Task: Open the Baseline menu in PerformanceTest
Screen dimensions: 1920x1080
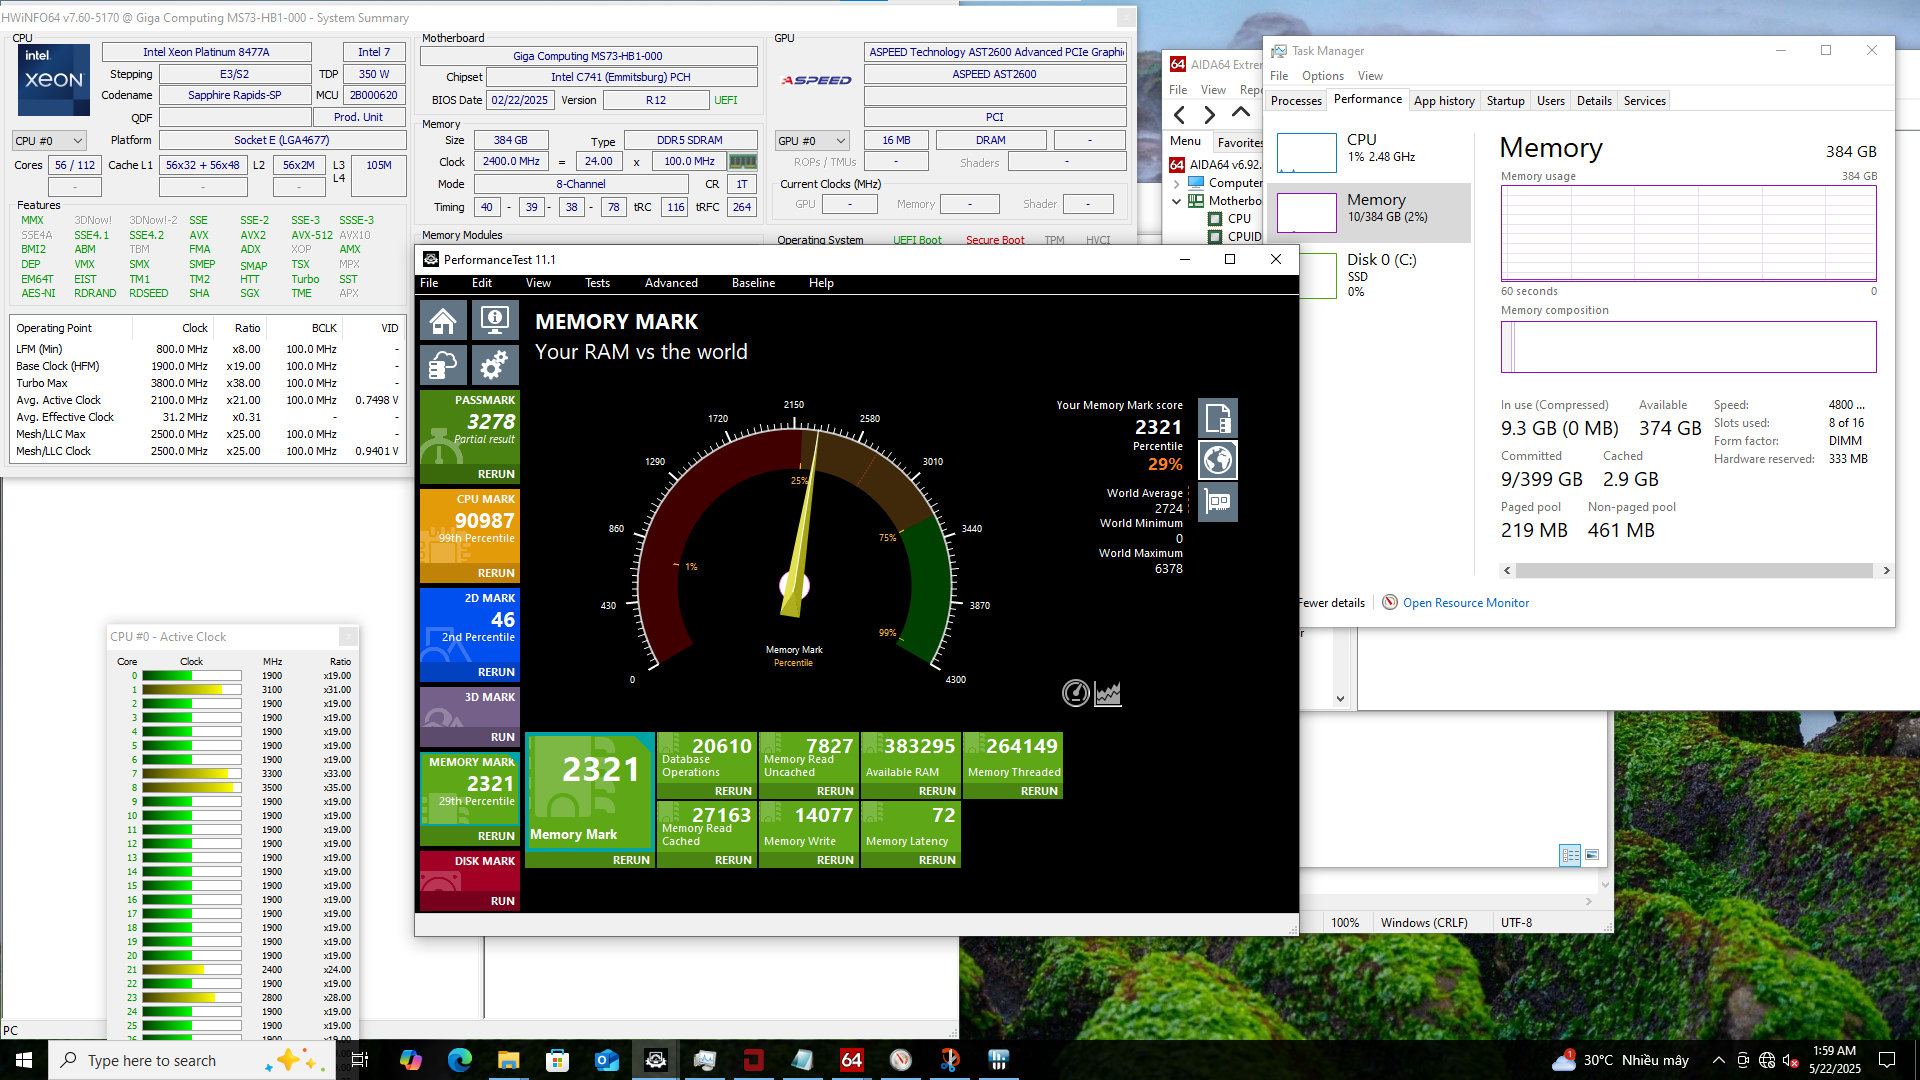Action: 753,283
